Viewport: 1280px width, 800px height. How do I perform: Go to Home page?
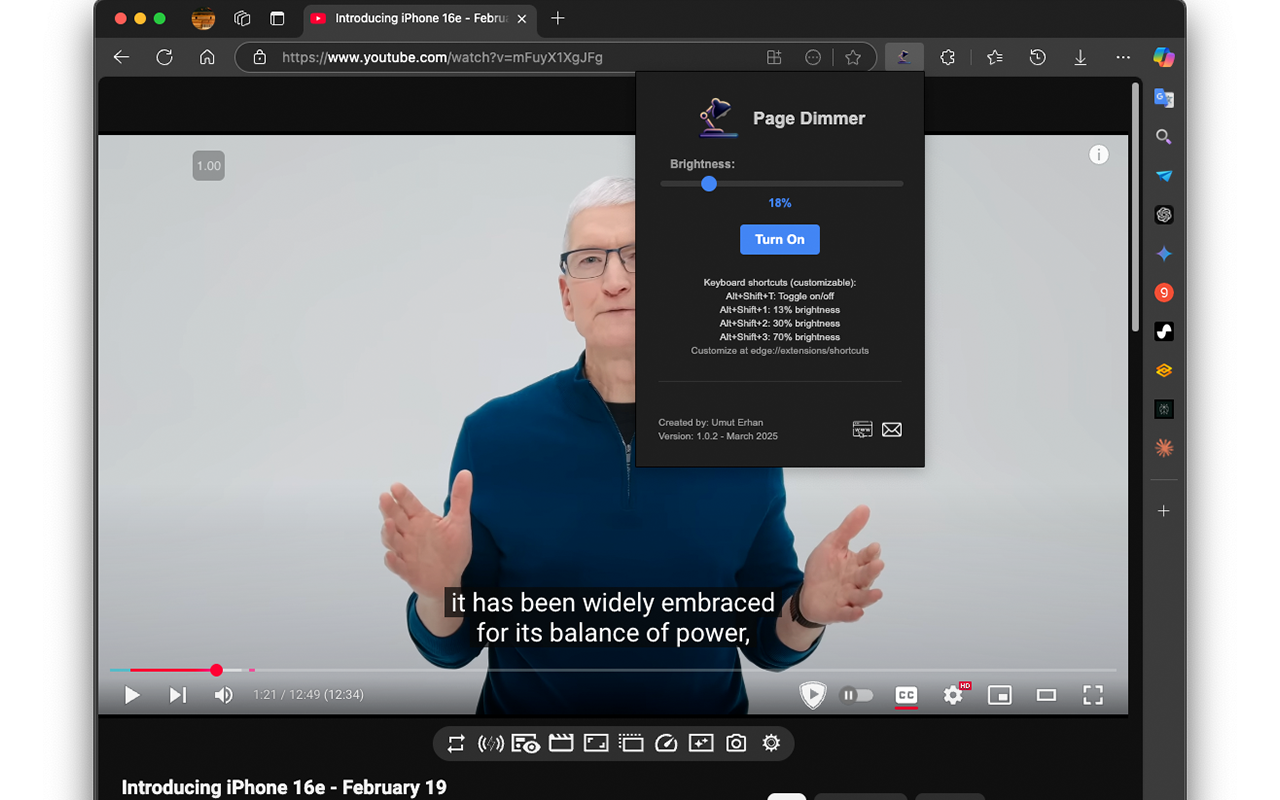pos(207,57)
